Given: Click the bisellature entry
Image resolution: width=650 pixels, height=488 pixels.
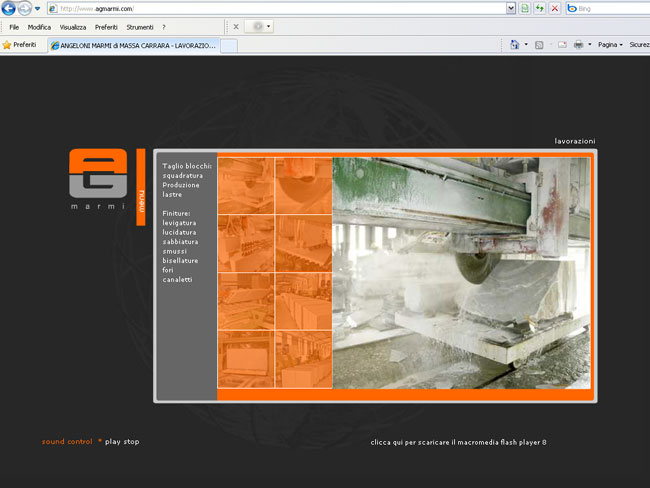Looking at the screenshot, I should point(180,261).
